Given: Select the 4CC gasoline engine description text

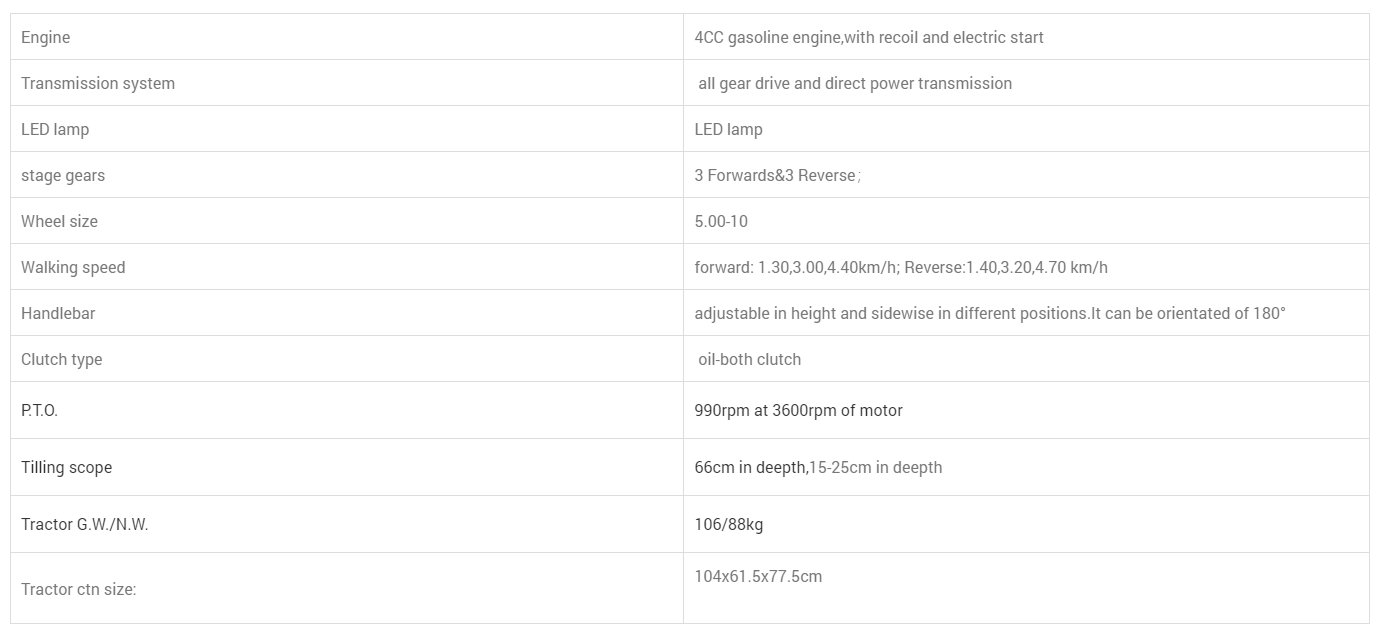Looking at the screenshot, I should tap(868, 38).
